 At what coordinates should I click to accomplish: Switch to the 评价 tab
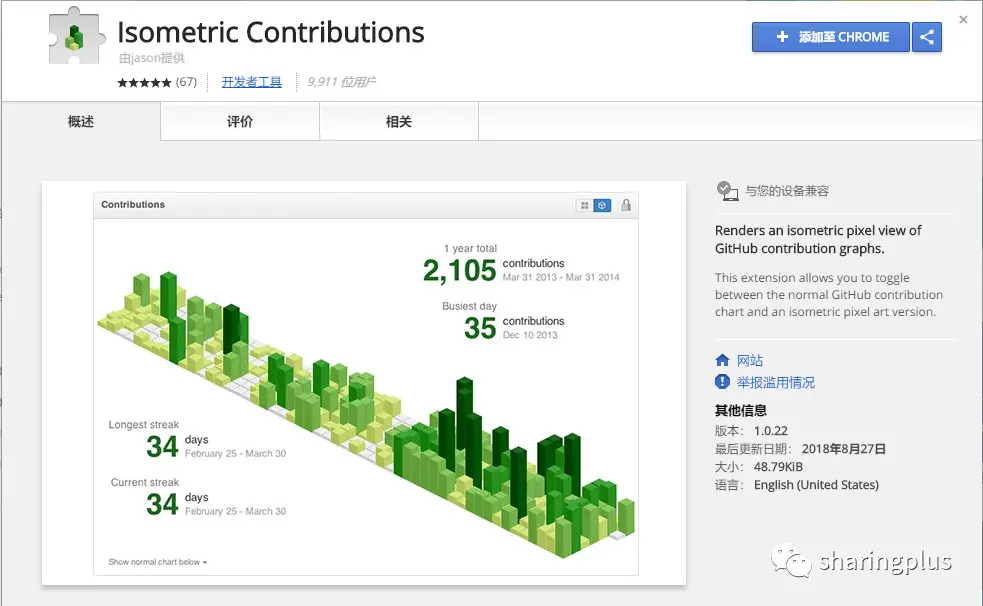(x=240, y=122)
